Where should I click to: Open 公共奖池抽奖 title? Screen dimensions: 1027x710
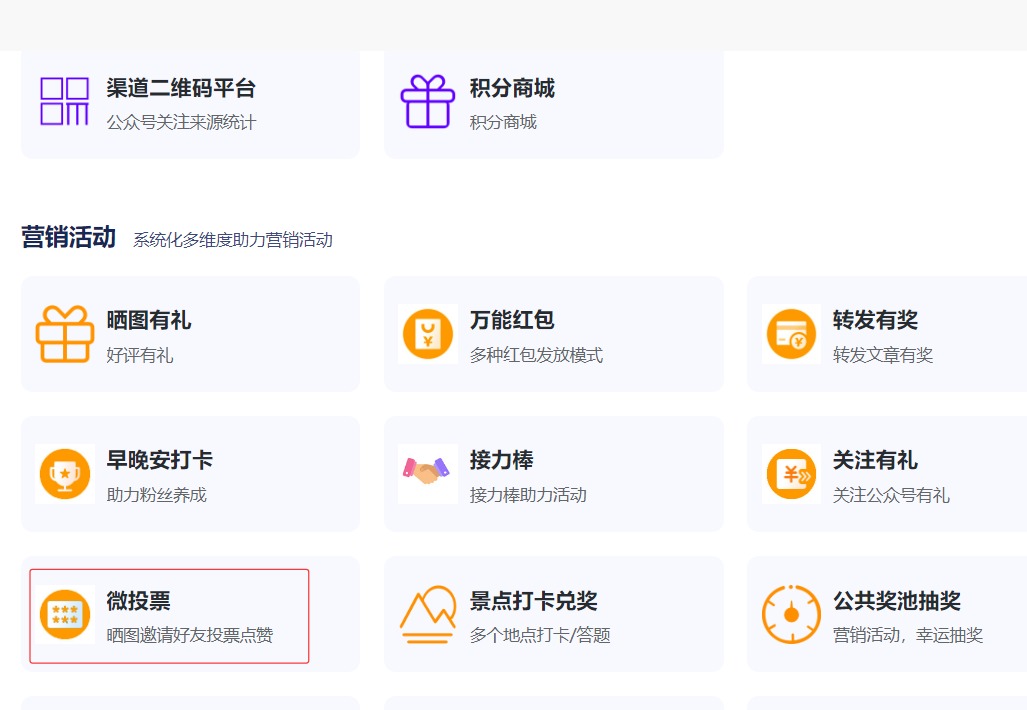click(x=897, y=600)
